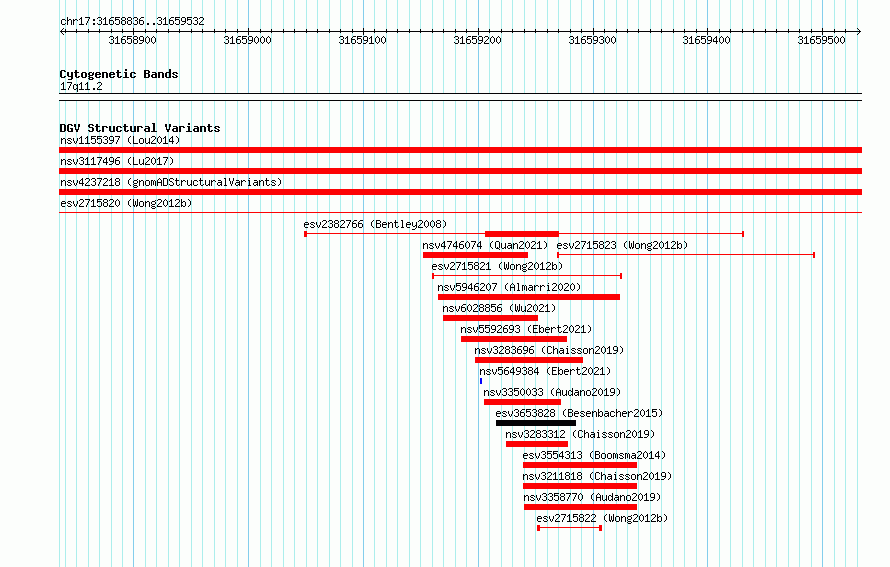Click the red bar for nsv3358770

581,507
